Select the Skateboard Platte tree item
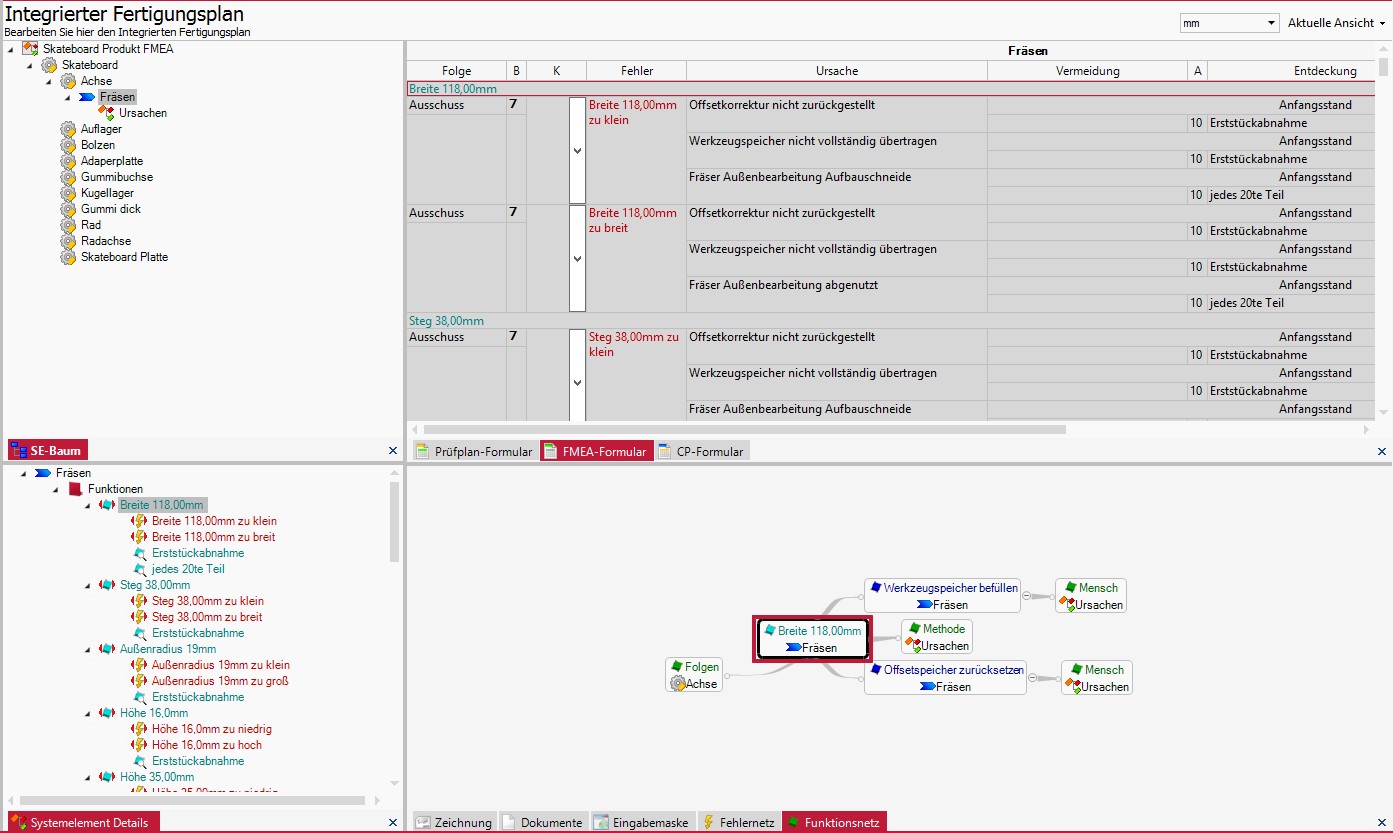The height and width of the screenshot is (833, 1393). point(124,257)
